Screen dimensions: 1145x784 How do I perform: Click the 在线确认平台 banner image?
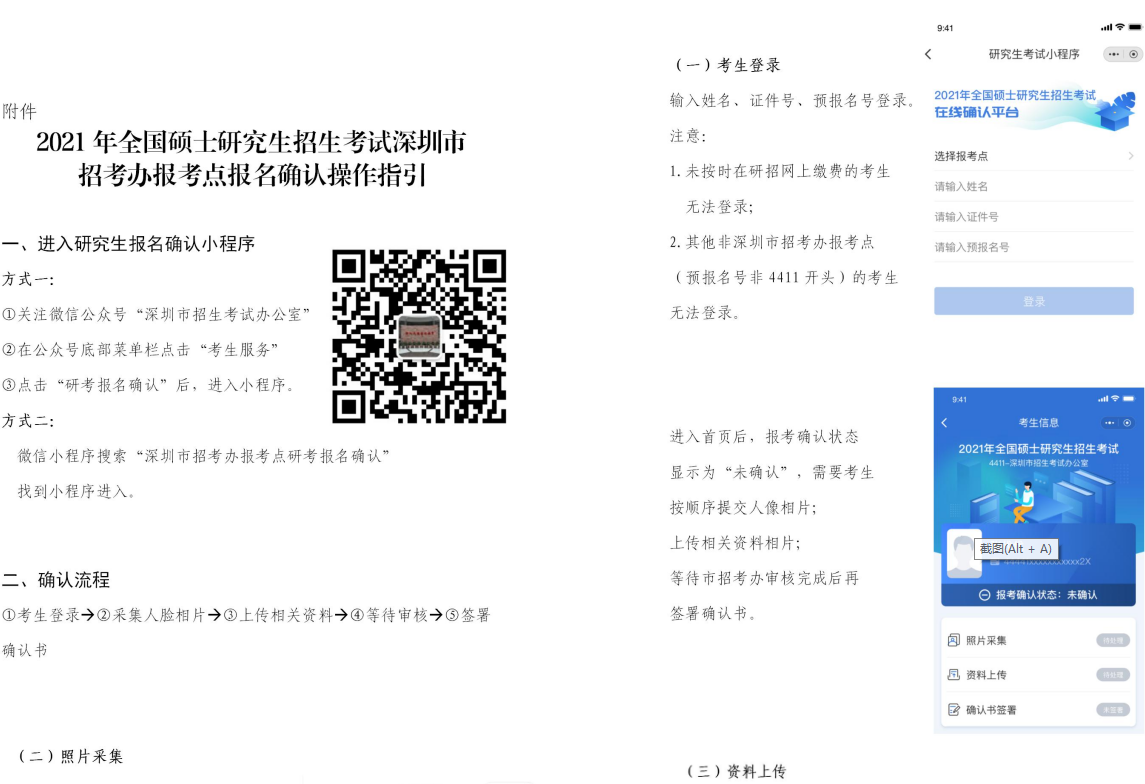pyautogui.click(x=1034, y=109)
